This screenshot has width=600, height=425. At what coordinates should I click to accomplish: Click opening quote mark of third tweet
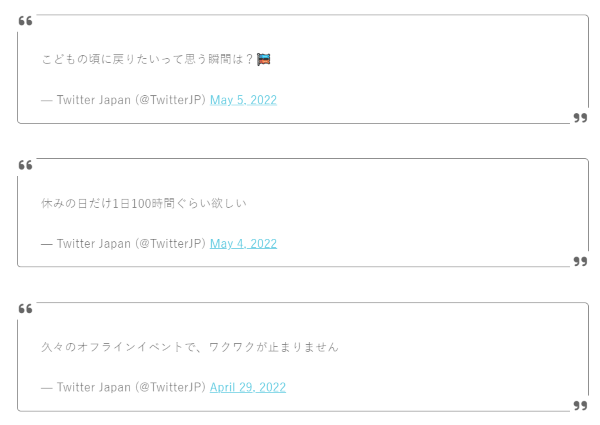[x=26, y=309]
